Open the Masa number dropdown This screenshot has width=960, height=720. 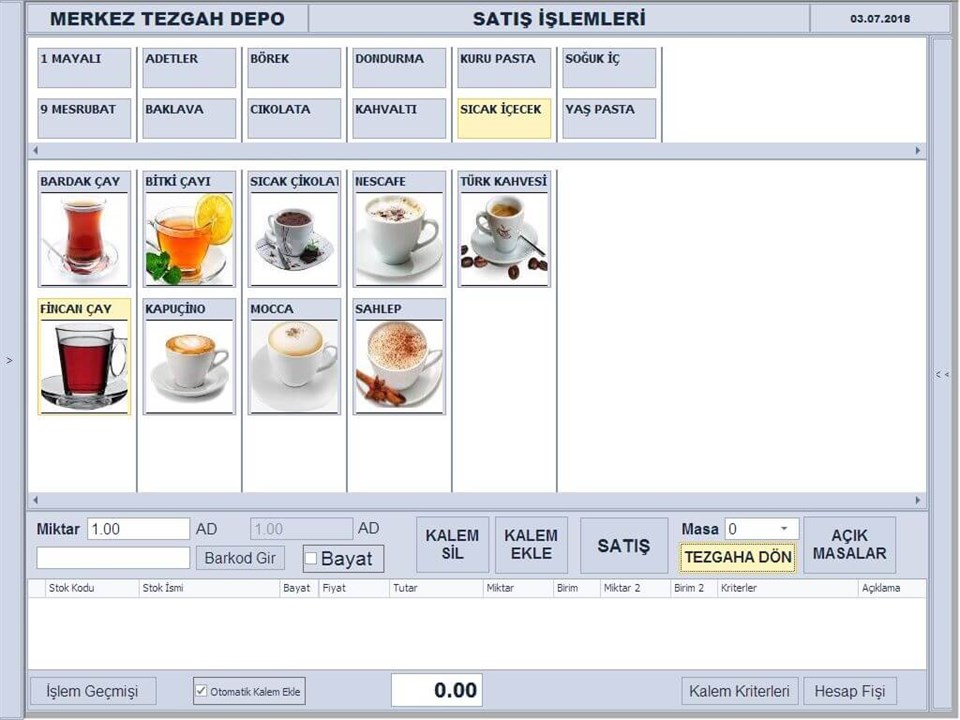point(783,528)
